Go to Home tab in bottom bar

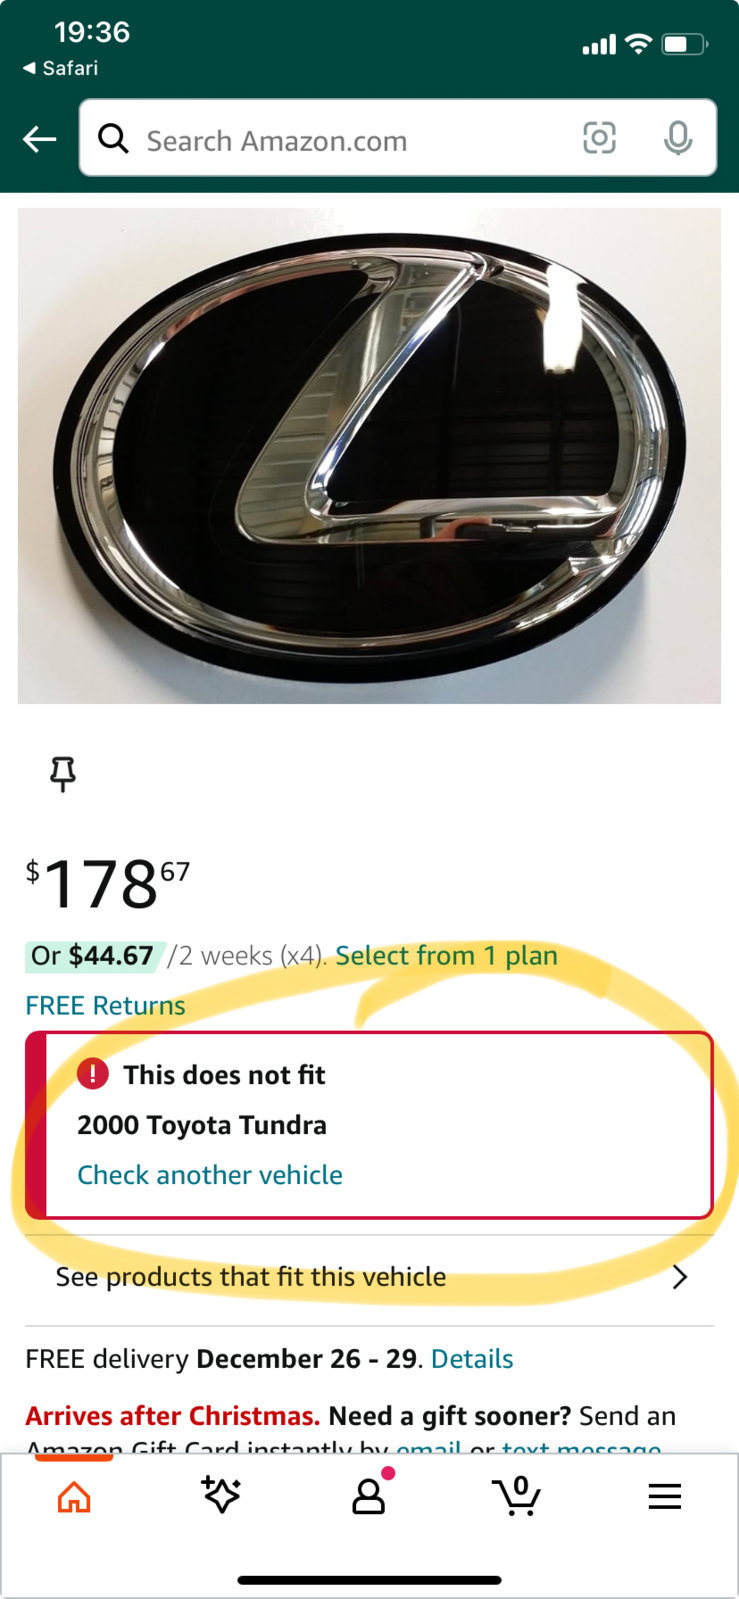click(x=74, y=1497)
